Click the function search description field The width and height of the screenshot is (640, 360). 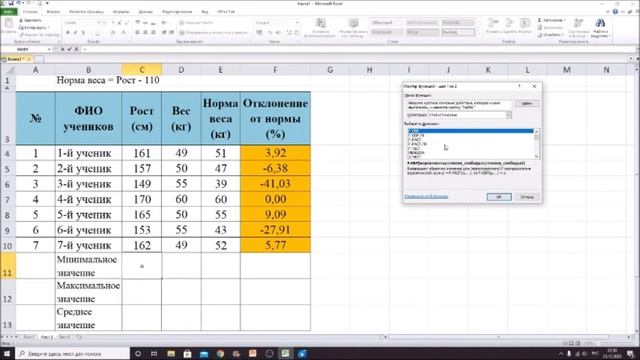(459, 105)
